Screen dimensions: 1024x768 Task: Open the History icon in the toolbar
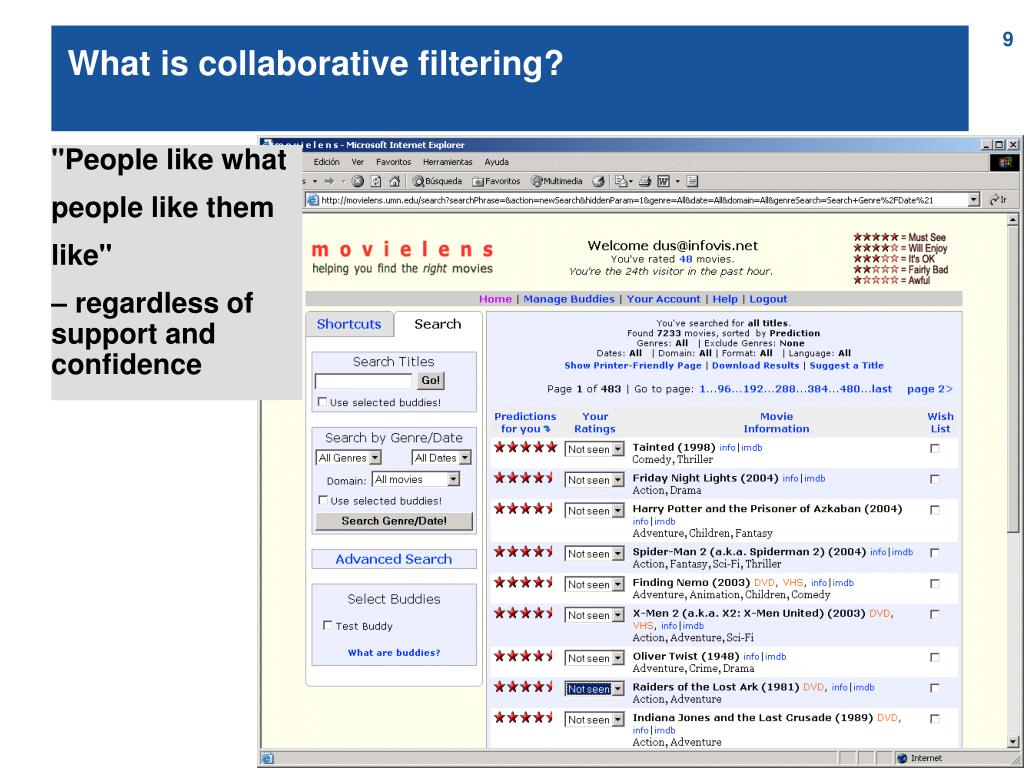[x=598, y=181]
